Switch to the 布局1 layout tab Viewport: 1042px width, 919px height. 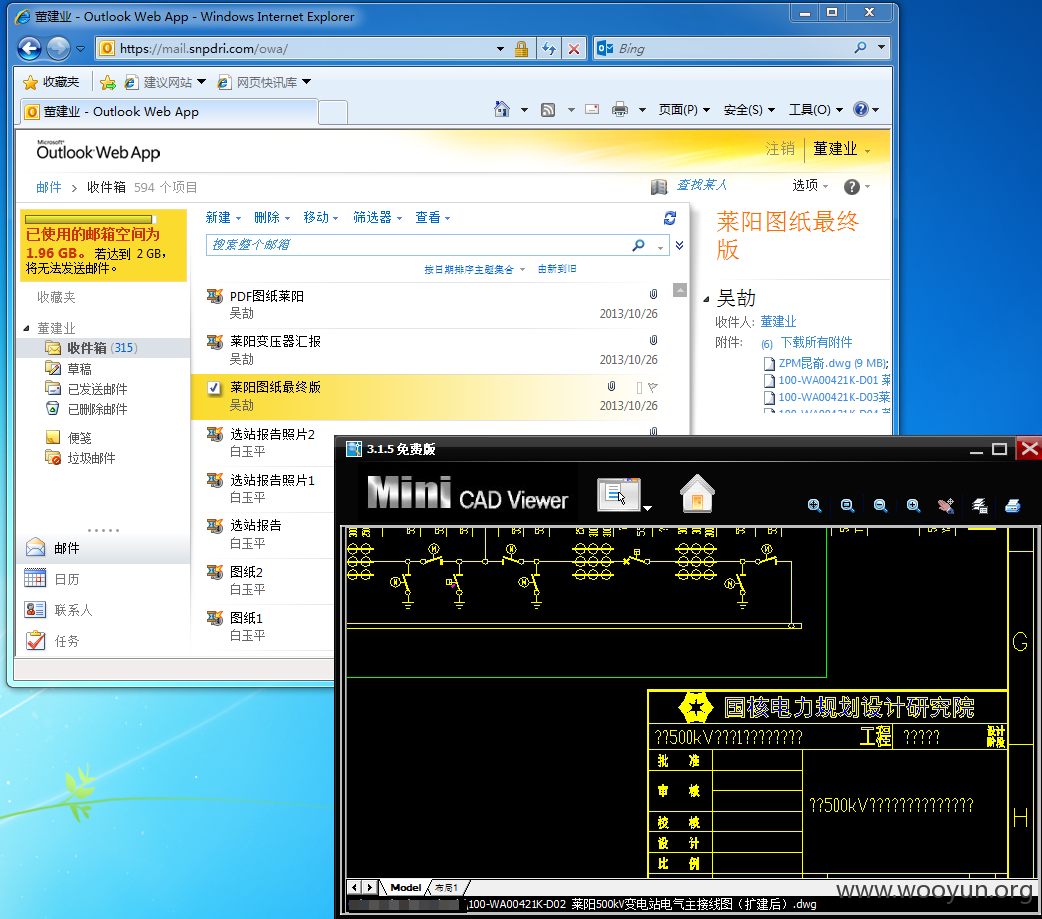click(447, 887)
